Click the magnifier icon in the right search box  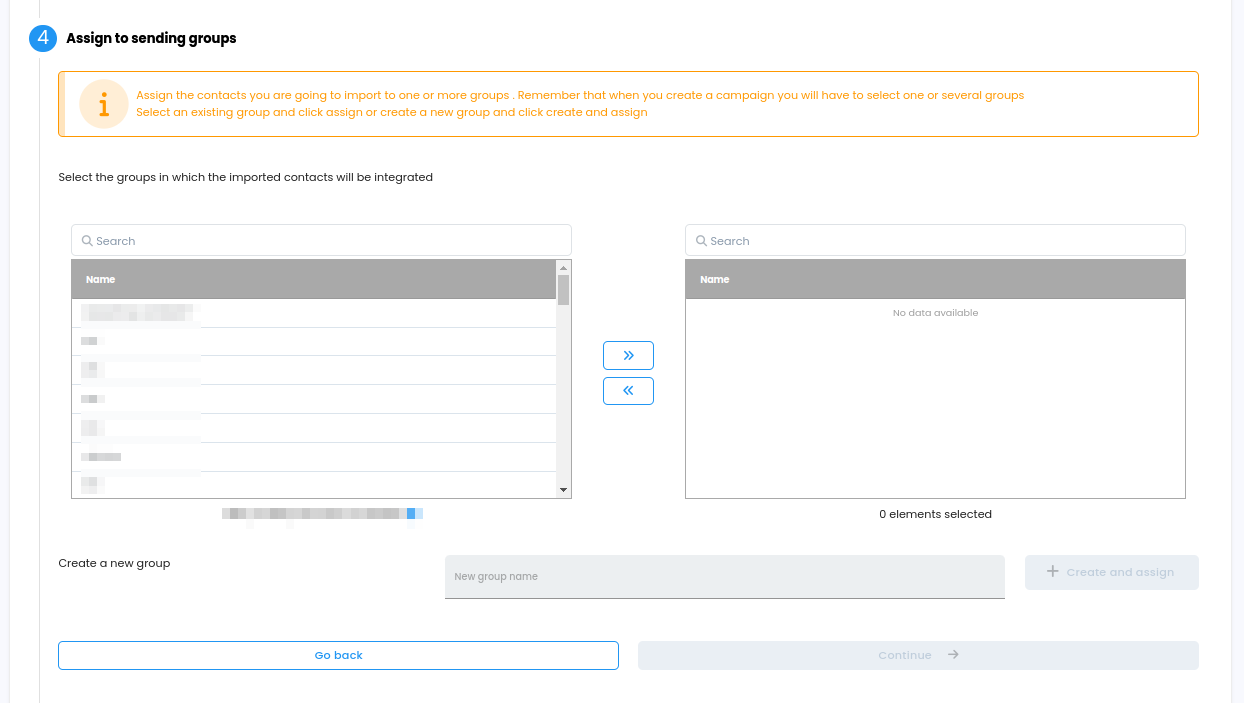[701, 241]
